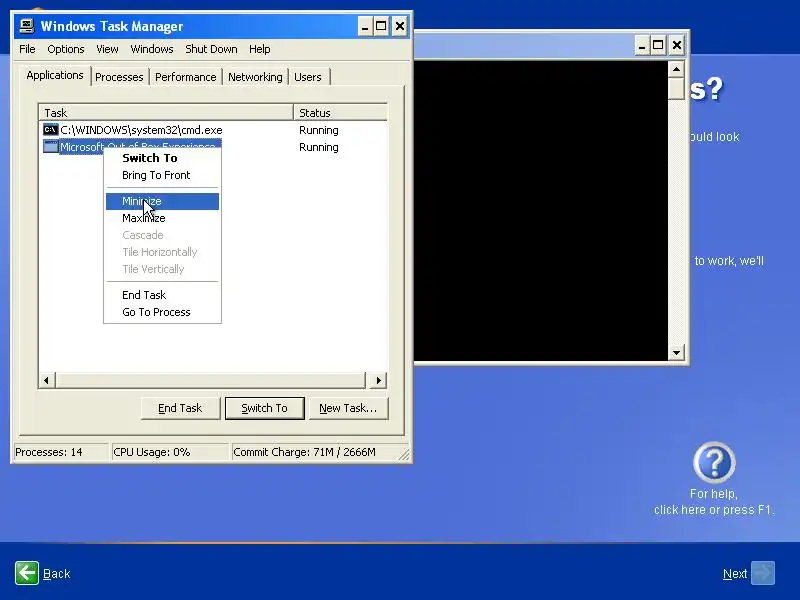
Task: Click the blue question mark help icon
Action: pyautogui.click(x=714, y=463)
